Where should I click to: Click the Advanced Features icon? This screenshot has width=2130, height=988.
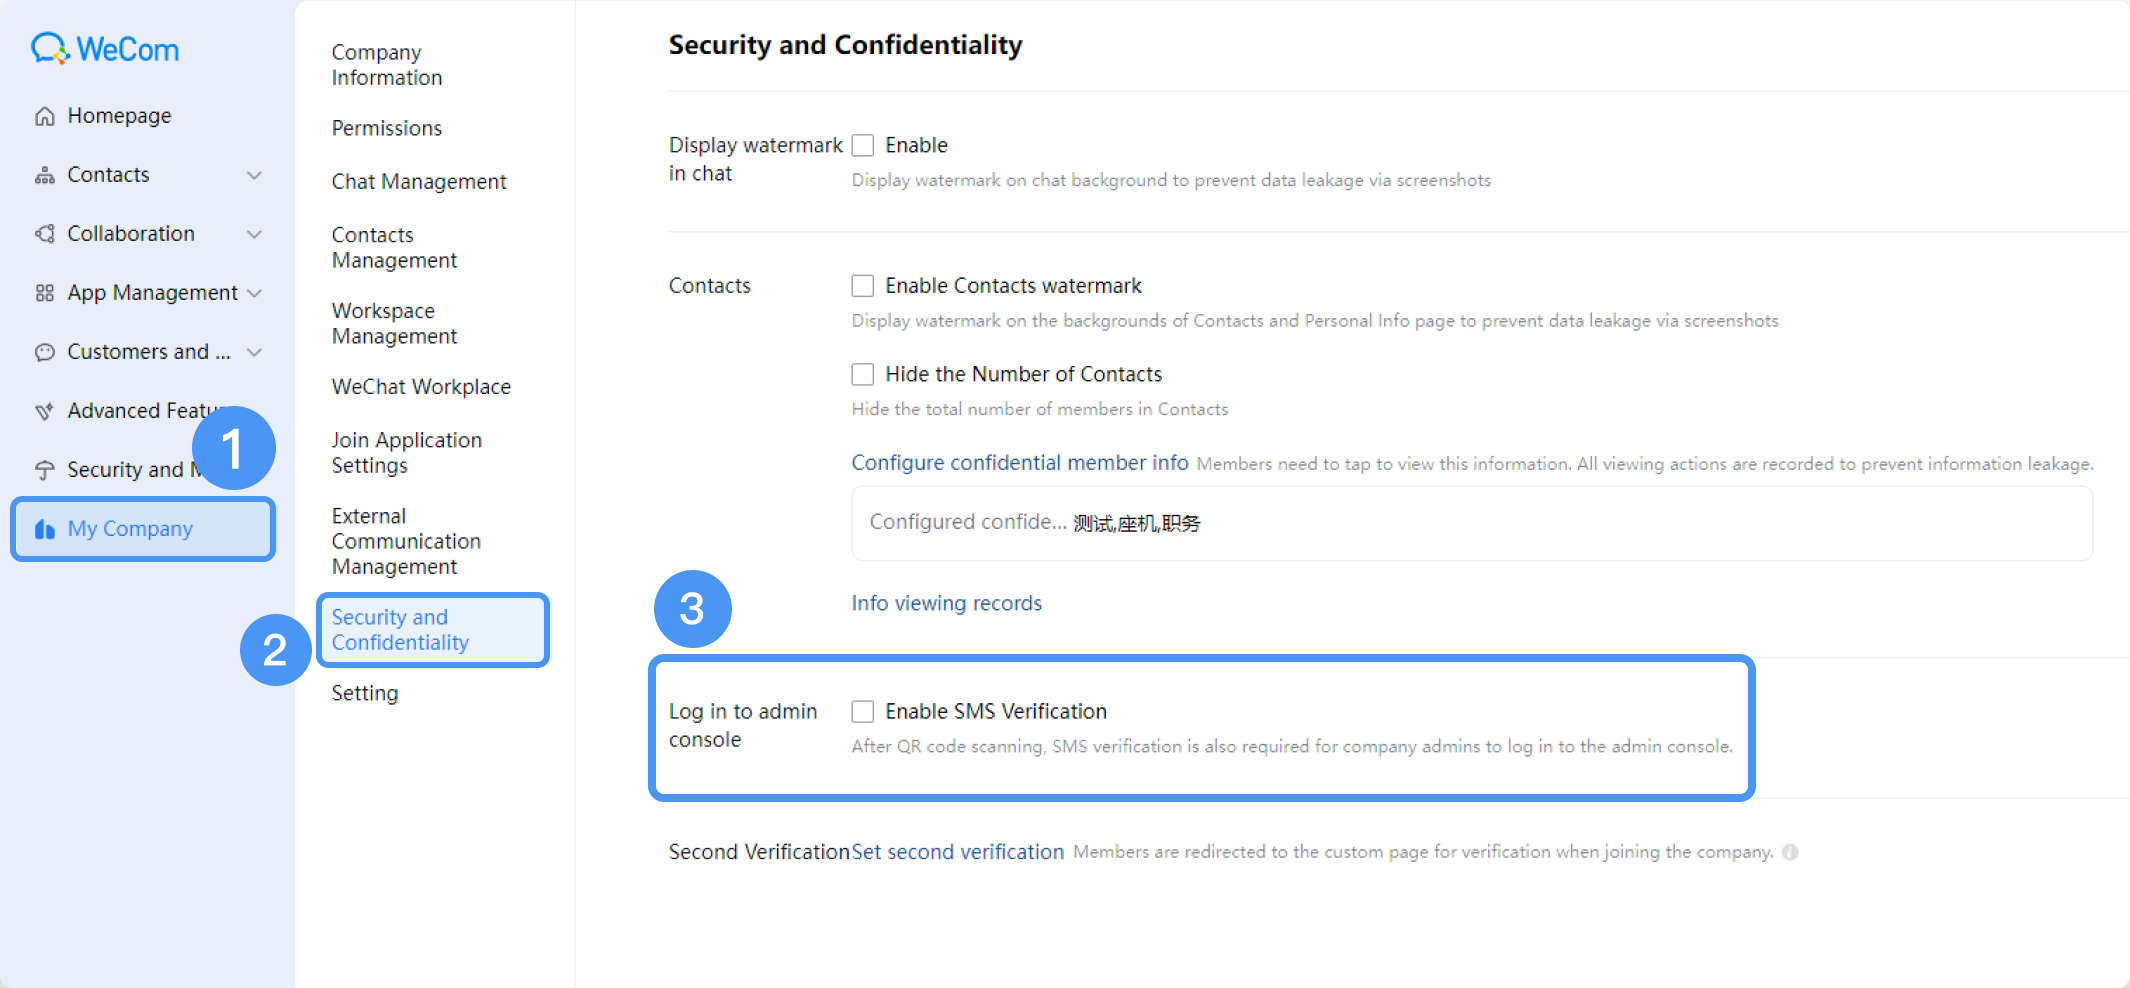pyautogui.click(x=45, y=411)
